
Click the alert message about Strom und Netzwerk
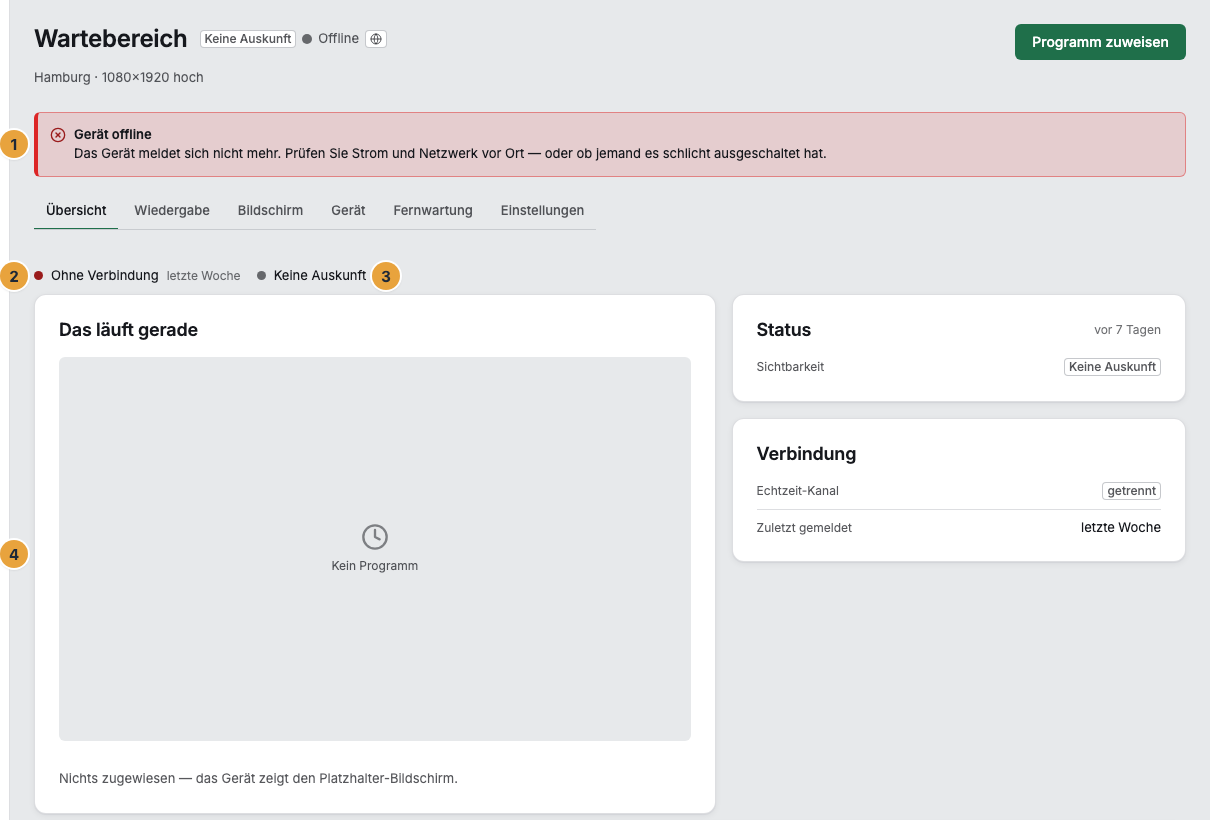point(450,154)
